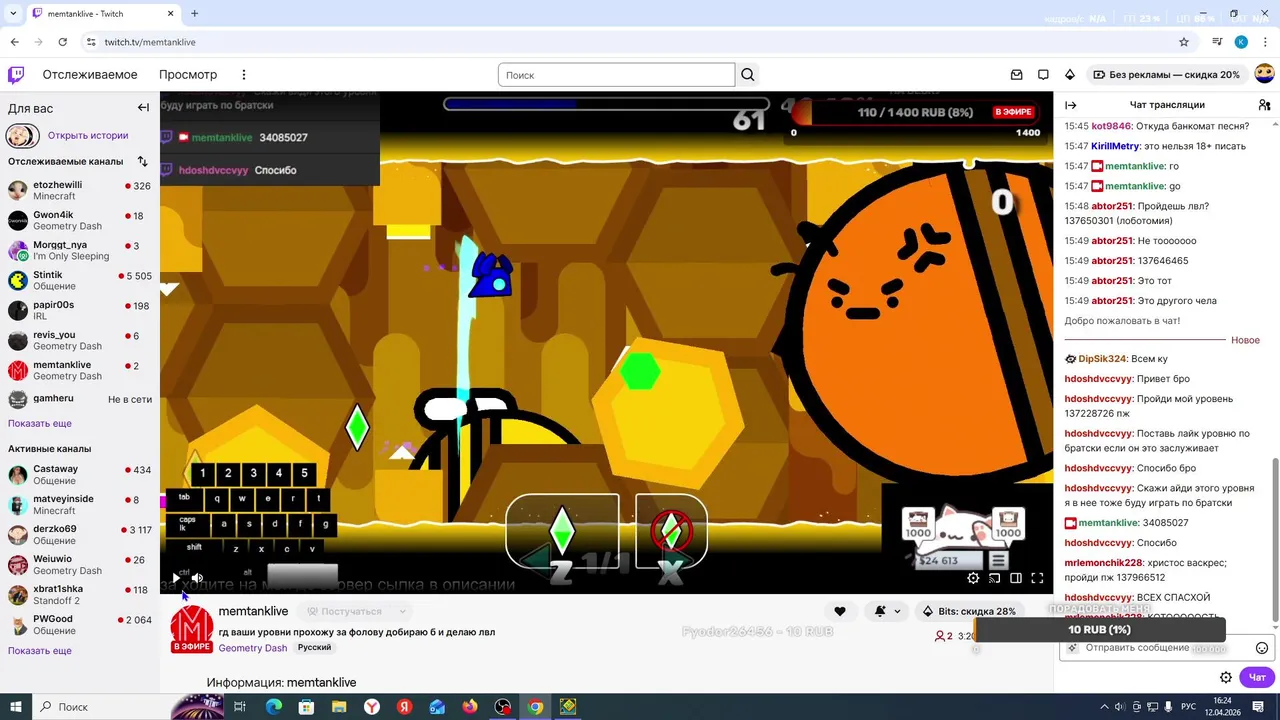Image resolution: width=1280 pixels, height=720 pixels.
Task: Click the browser back arrow
Action: (x=15, y=42)
